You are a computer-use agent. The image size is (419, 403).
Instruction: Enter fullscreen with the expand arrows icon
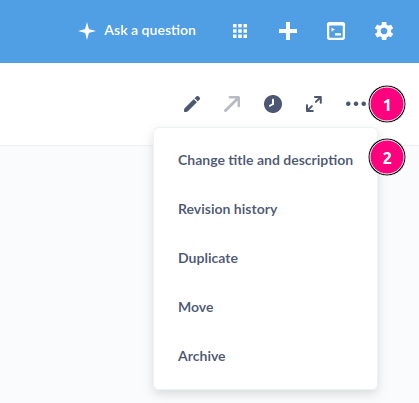click(x=314, y=104)
